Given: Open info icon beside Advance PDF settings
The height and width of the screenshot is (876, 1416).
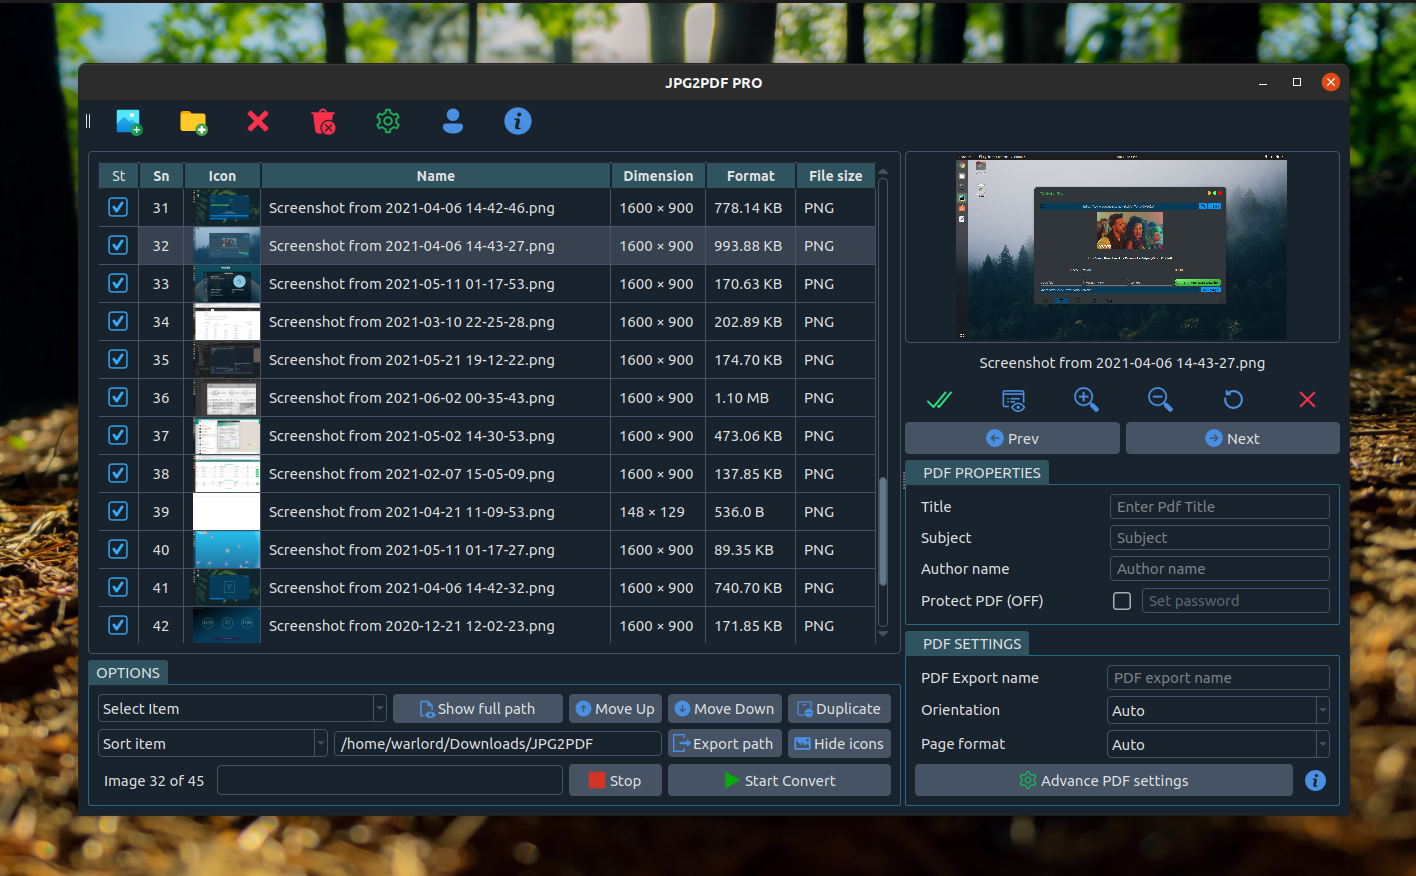Looking at the screenshot, I should [x=1315, y=780].
